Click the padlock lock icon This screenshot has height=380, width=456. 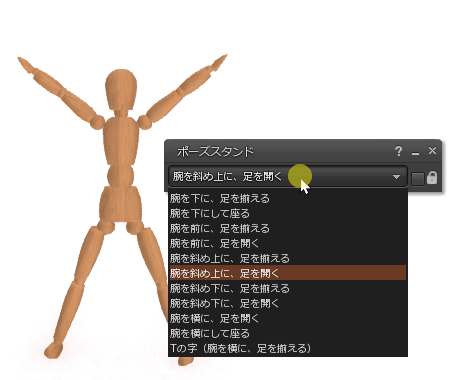coord(432,178)
